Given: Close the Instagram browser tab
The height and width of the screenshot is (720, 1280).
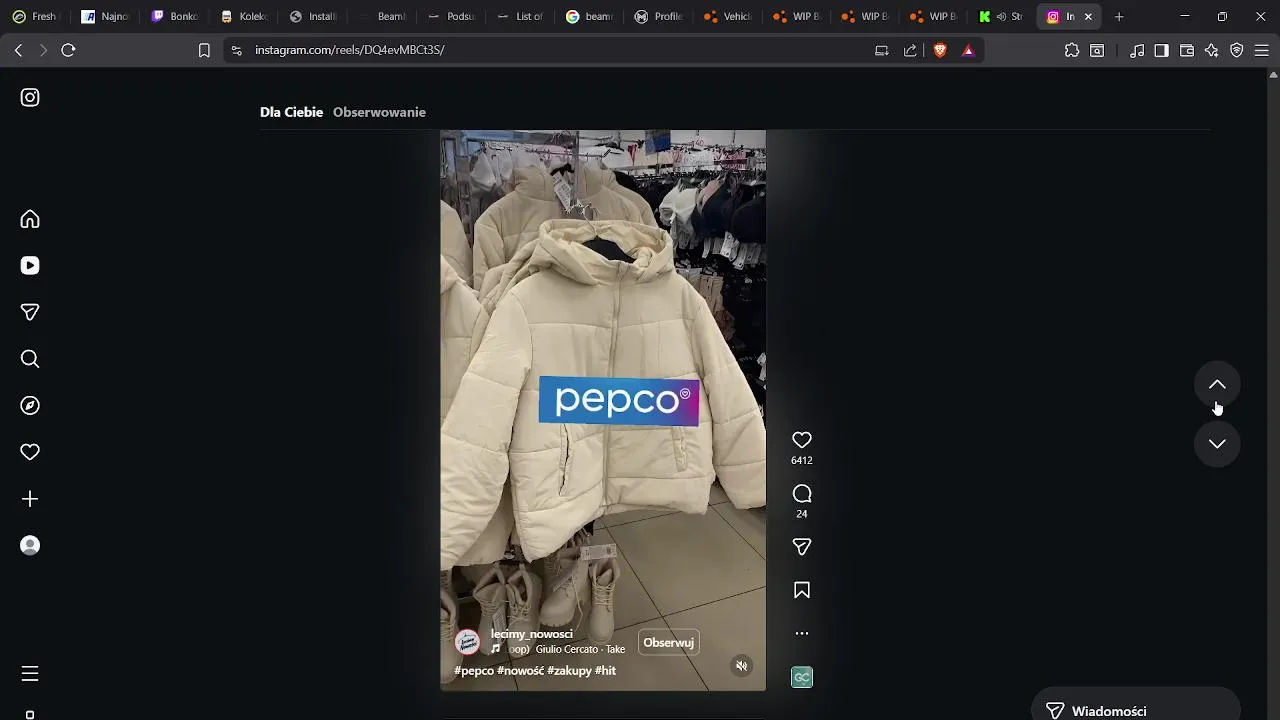Looking at the screenshot, I should [1088, 17].
